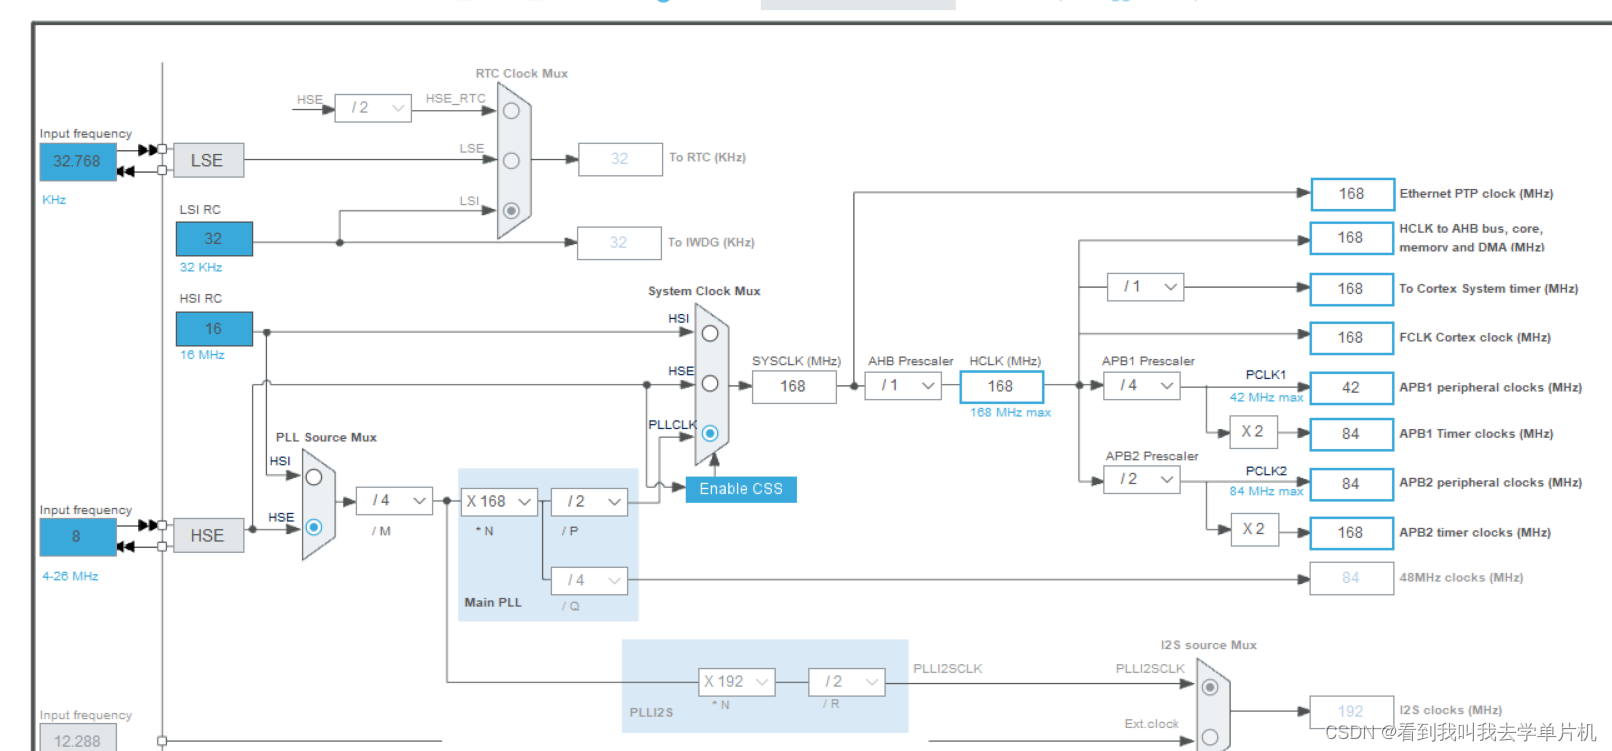Select PLLCLK input on System Clock Mux
This screenshot has width=1612, height=751.
click(710, 433)
